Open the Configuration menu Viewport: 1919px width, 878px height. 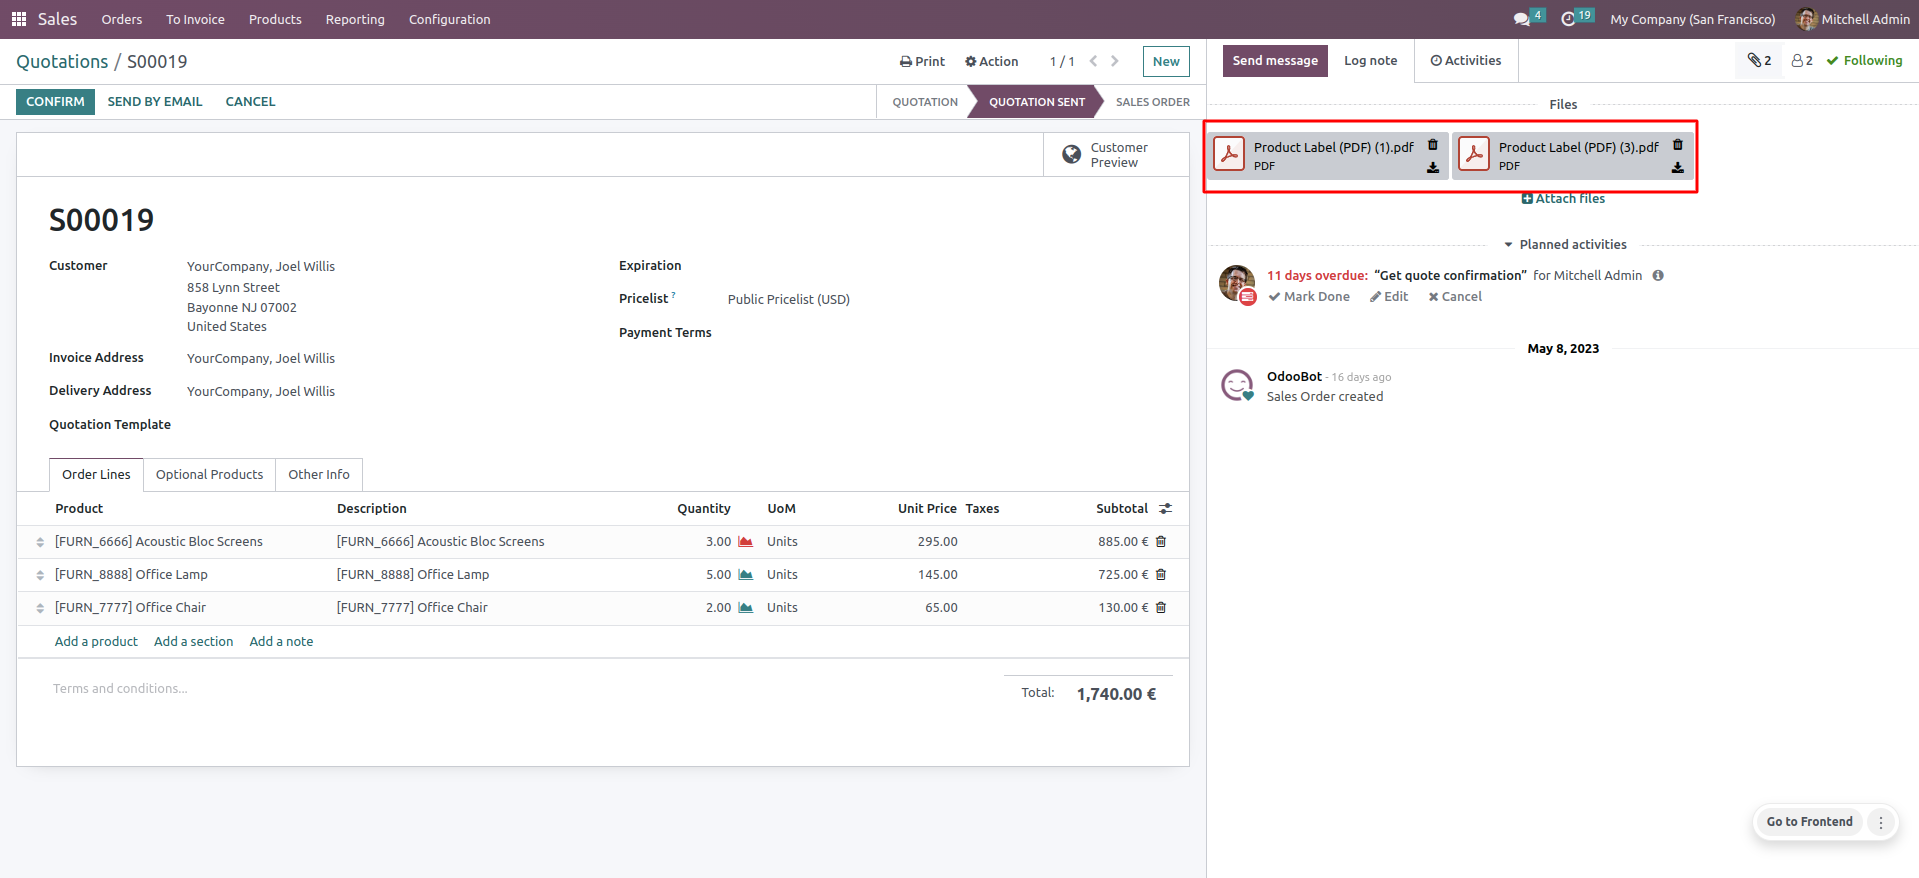point(449,19)
